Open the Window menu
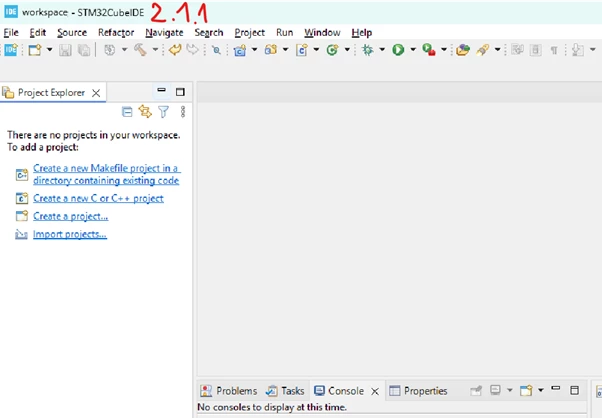This screenshot has width=602, height=418. (322, 33)
